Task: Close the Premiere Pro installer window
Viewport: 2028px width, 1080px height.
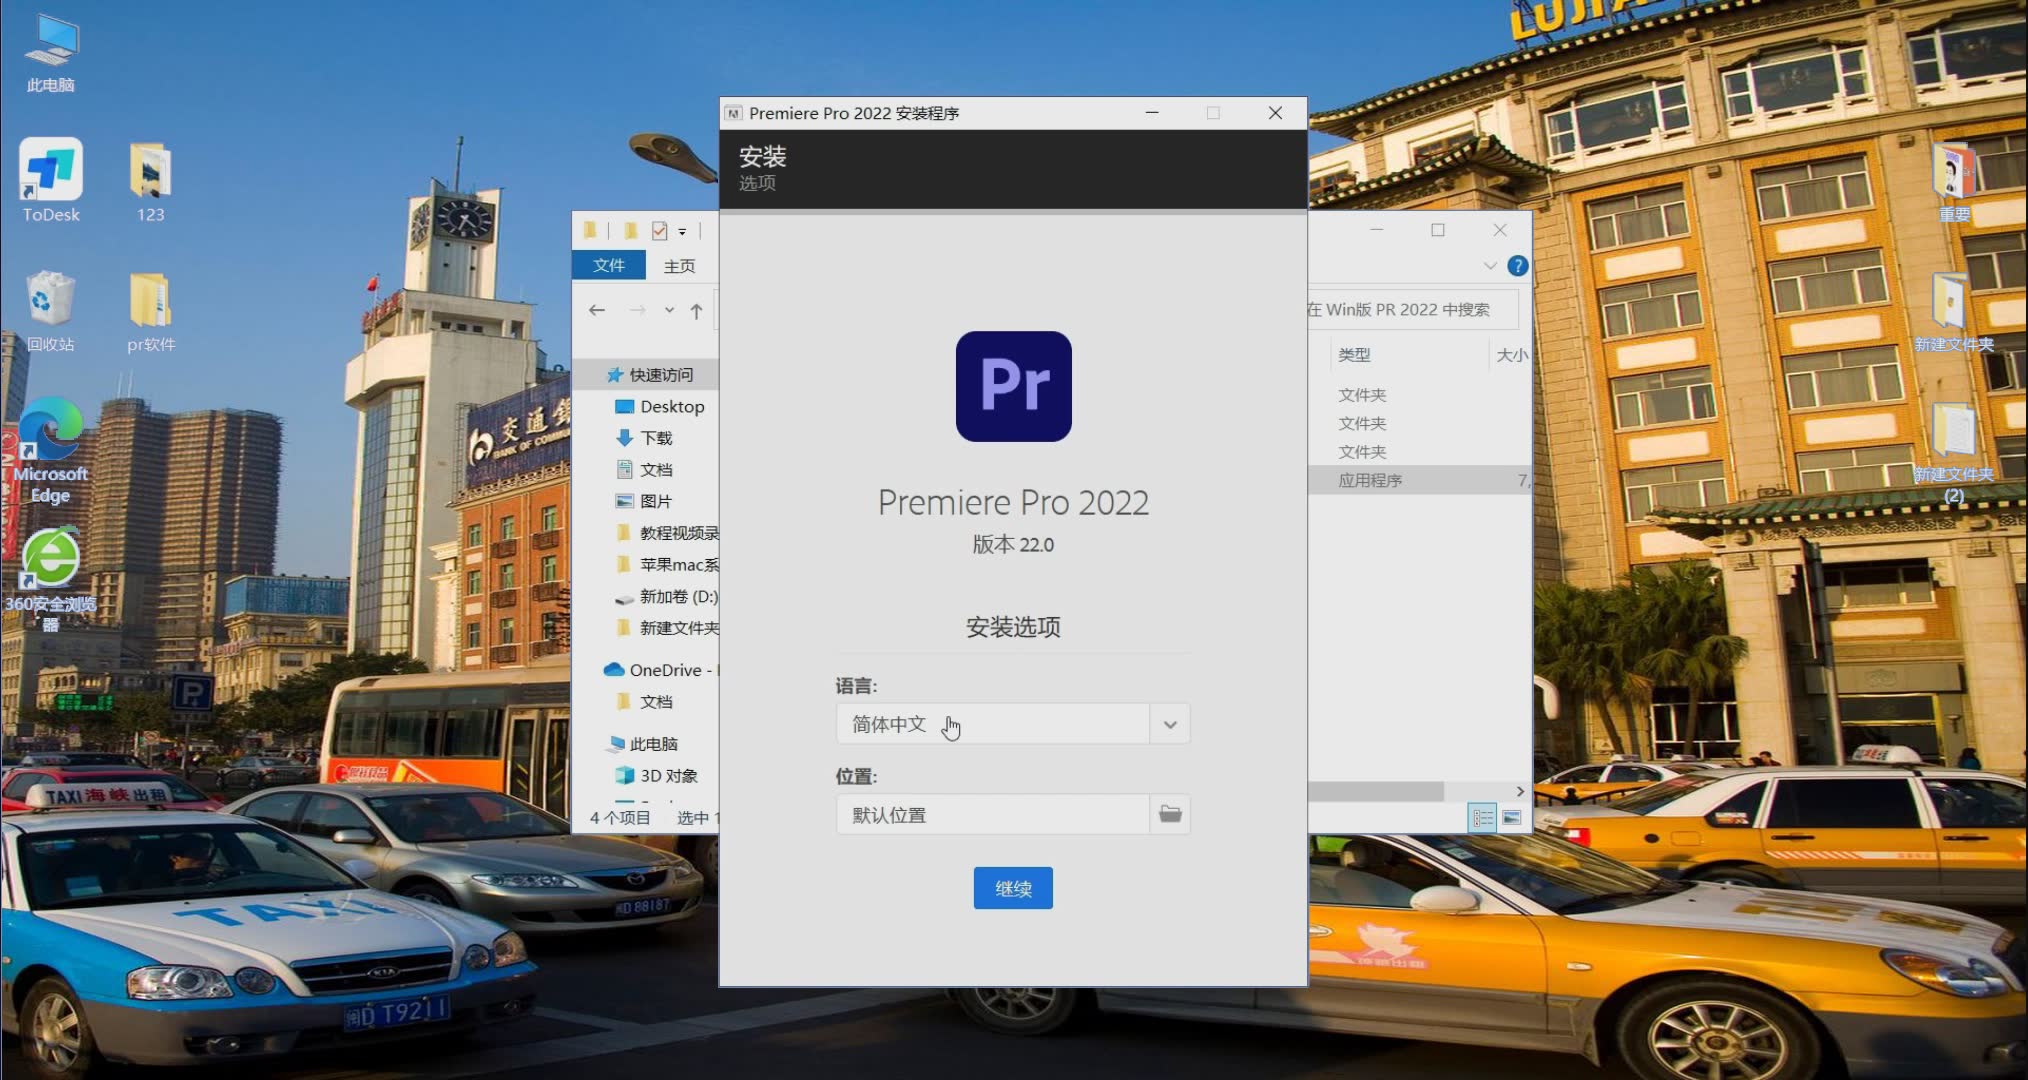Action: [1275, 113]
